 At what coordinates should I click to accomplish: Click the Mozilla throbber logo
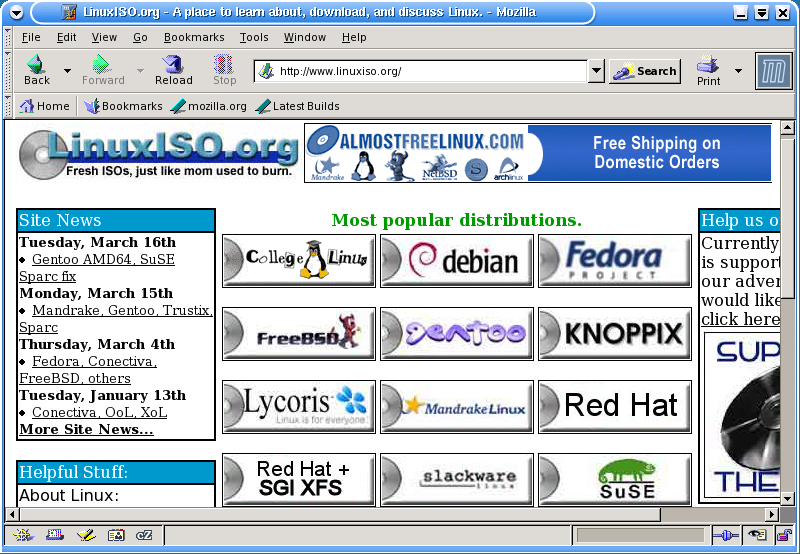(x=773, y=71)
